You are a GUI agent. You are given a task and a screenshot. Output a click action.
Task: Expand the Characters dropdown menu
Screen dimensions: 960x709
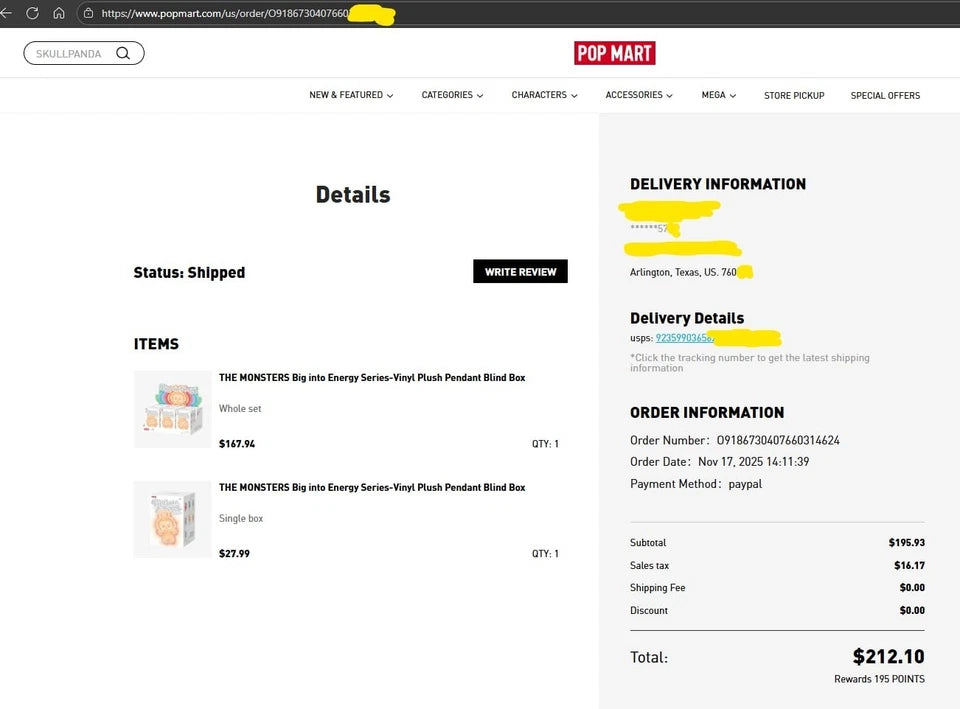[545, 95]
